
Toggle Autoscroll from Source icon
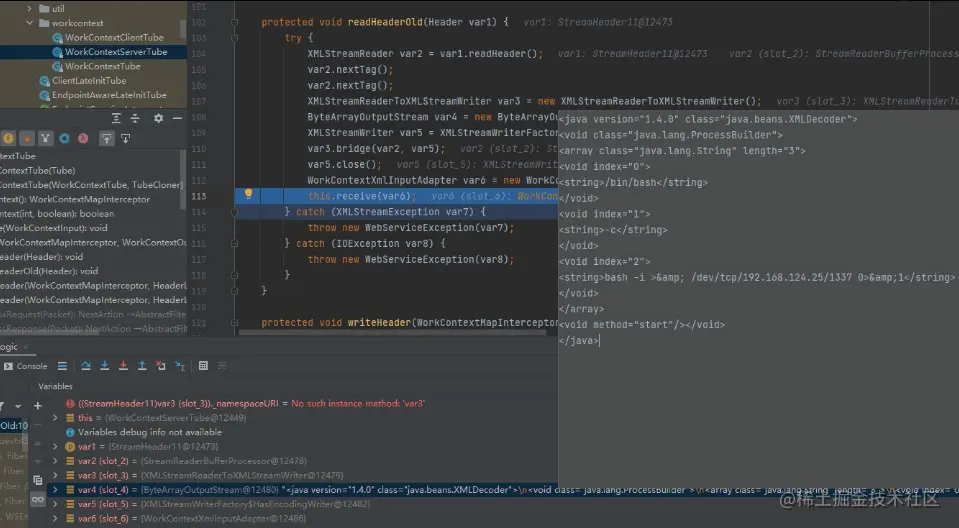[x=125, y=138]
